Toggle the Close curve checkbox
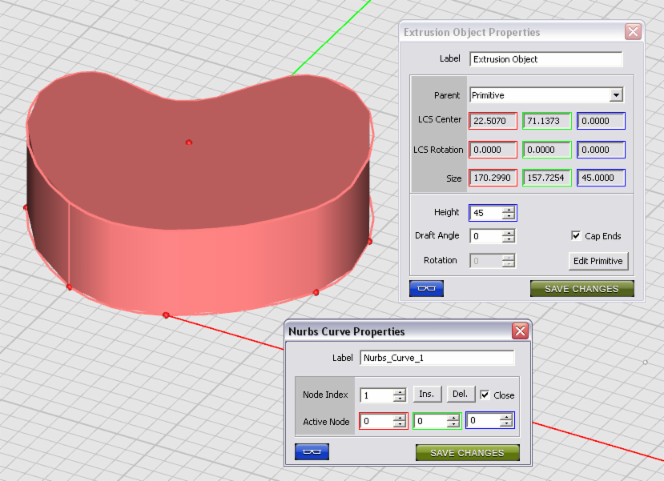Viewport: 664px width, 481px height. (486, 395)
